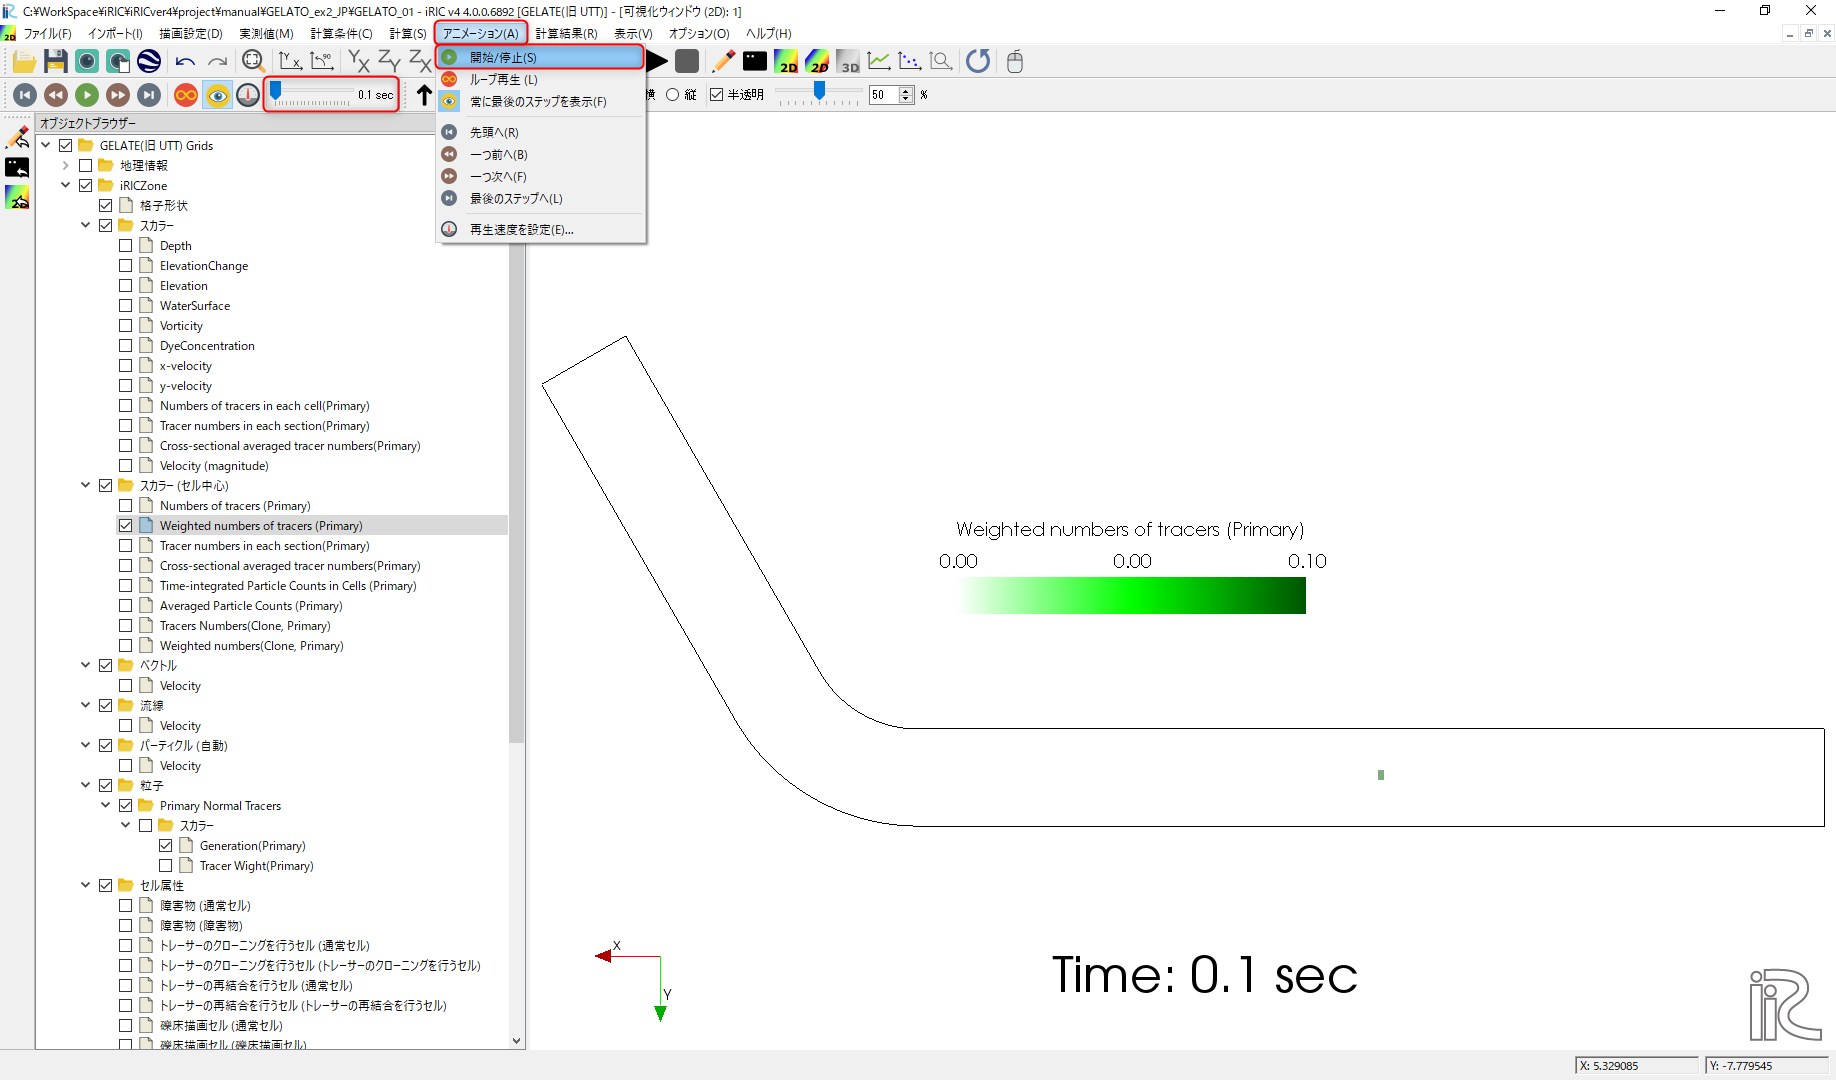Check the DyeConcentration checkbox
This screenshot has width=1836, height=1080.
126,345
